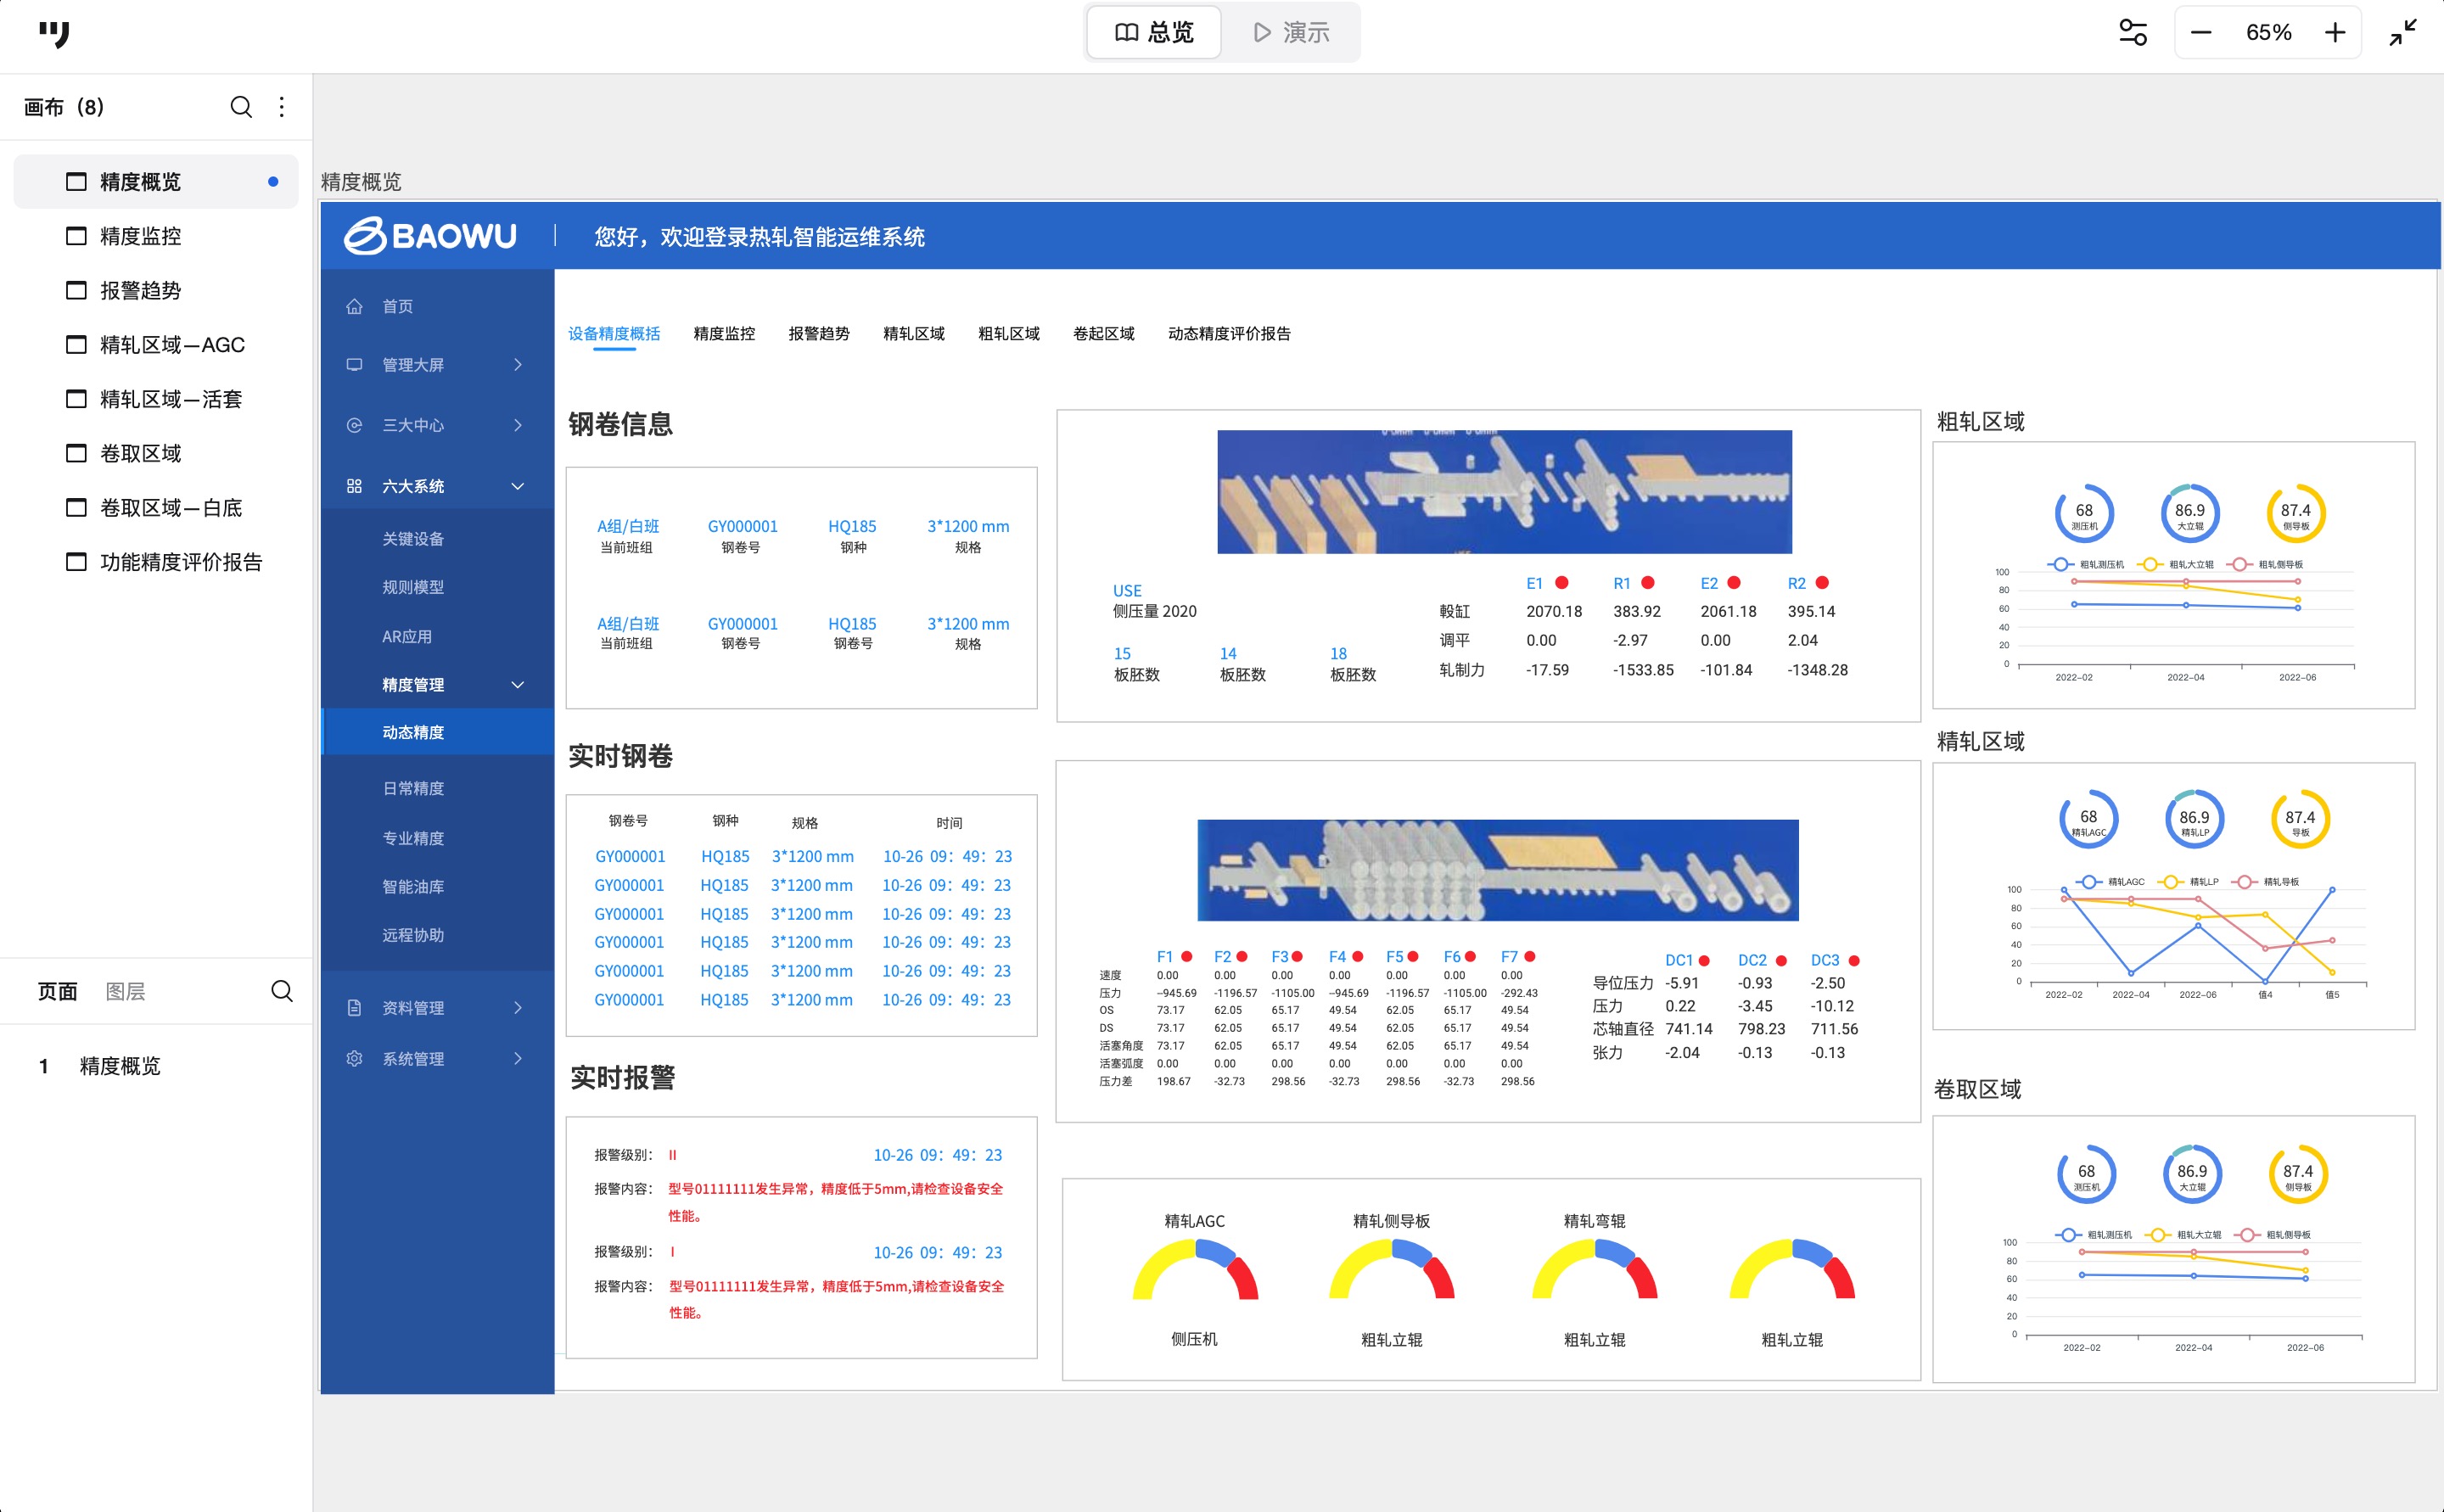Click the logo icon in the top left
2444x1512 pixels.
pyautogui.click(x=54, y=34)
